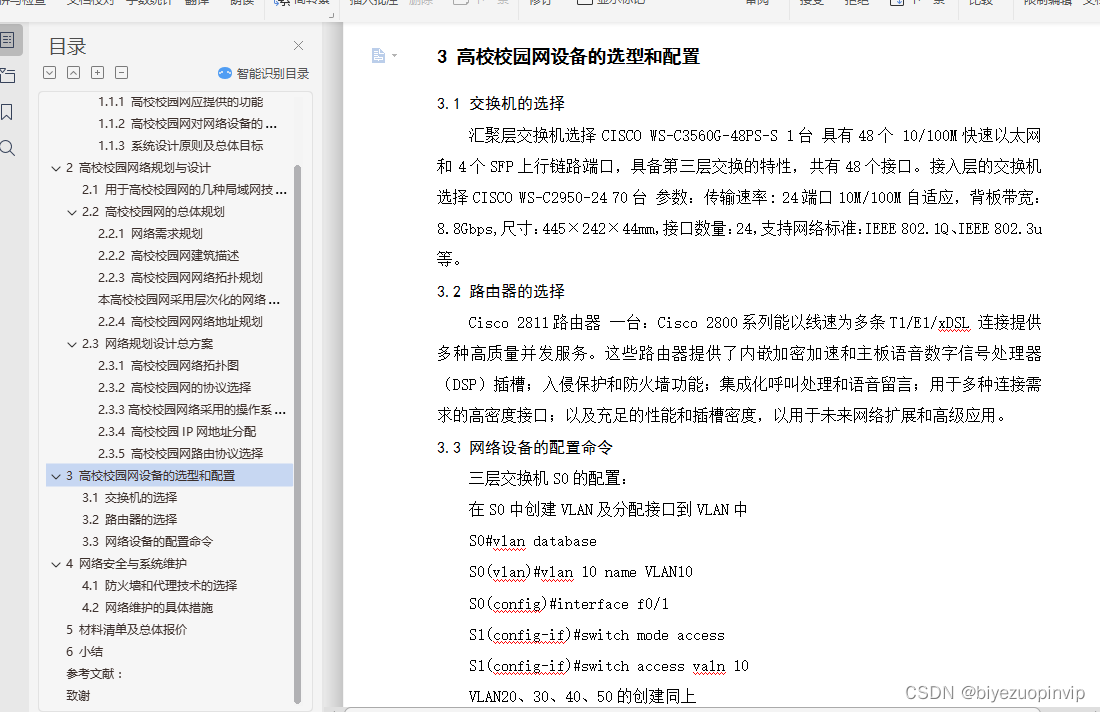Open 3.2 路由器的选择 in outline
The image size is (1100, 712).
[129, 519]
